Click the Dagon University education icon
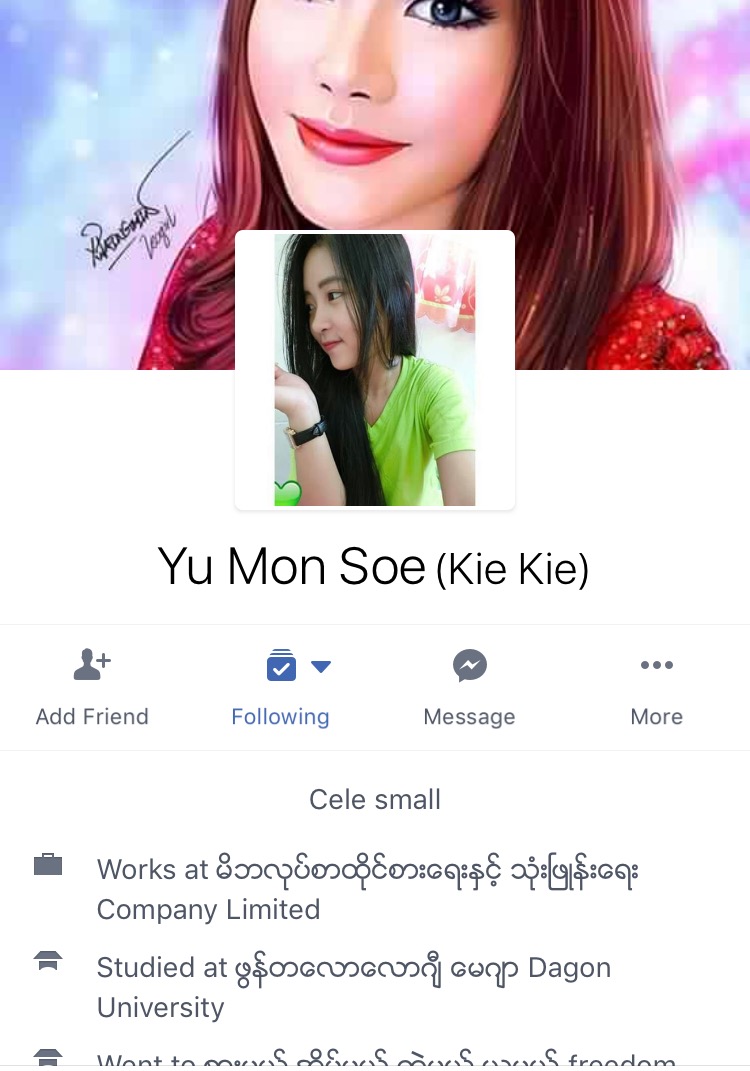The image size is (750, 1071). pos(48,960)
